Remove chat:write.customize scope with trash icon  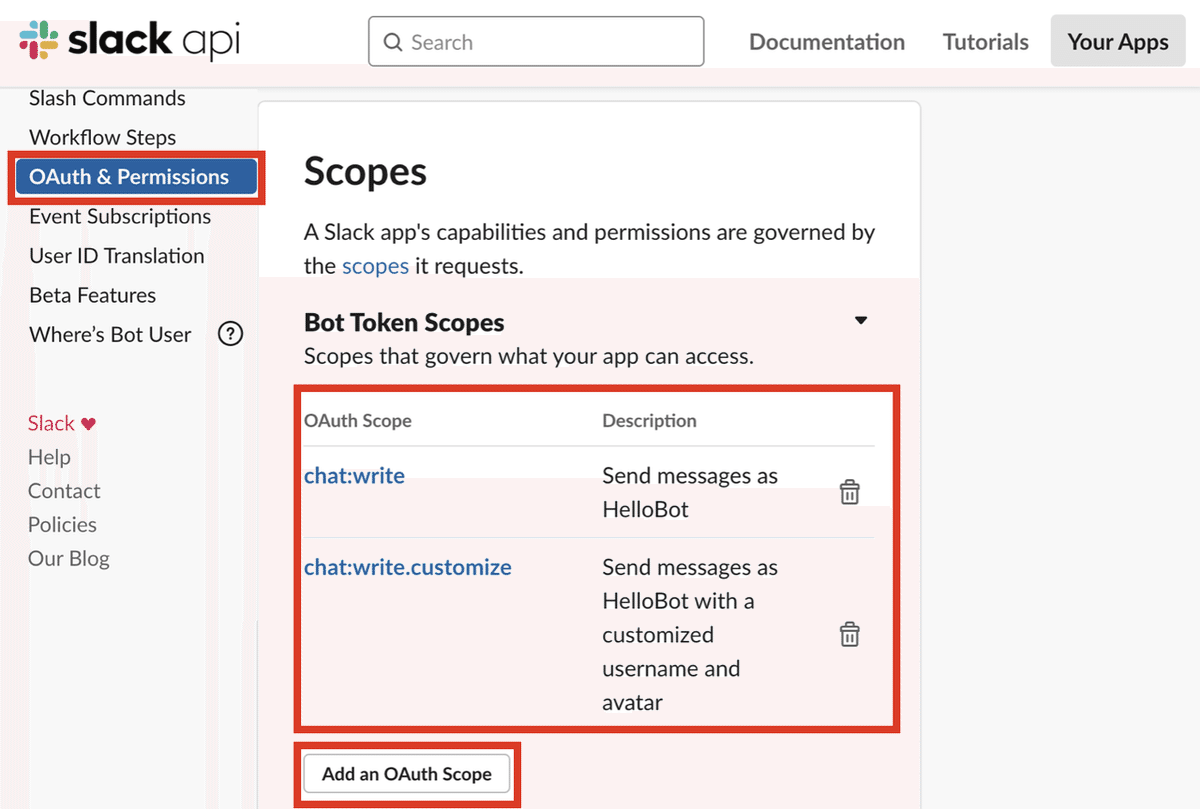pyautogui.click(x=849, y=634)
